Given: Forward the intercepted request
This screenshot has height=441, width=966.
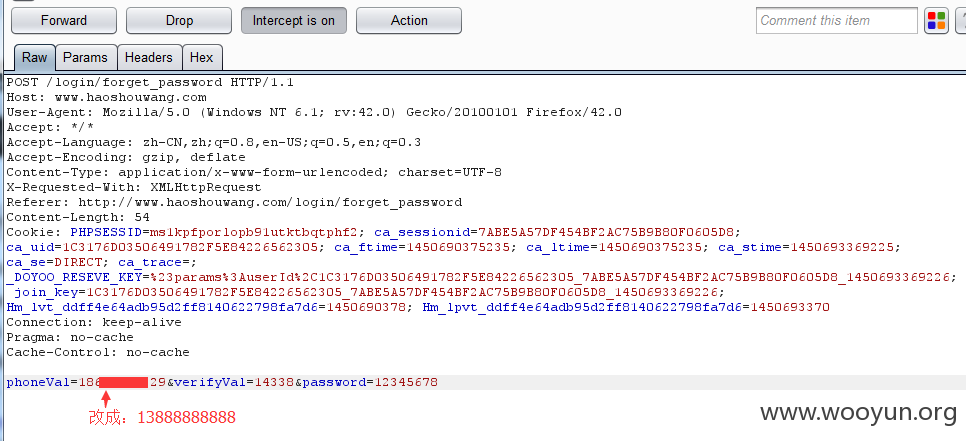Looking at the screenshot, I should [64, 21].
